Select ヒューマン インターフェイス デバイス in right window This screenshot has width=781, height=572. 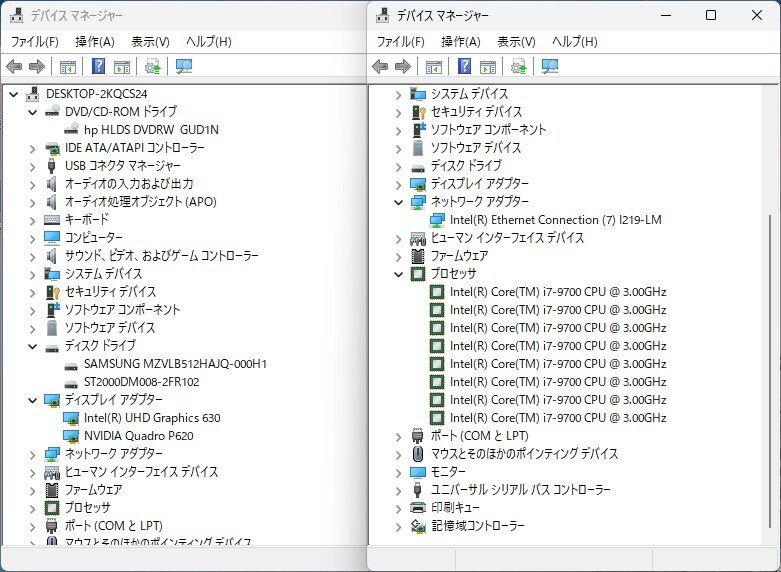tap(507, 238)
